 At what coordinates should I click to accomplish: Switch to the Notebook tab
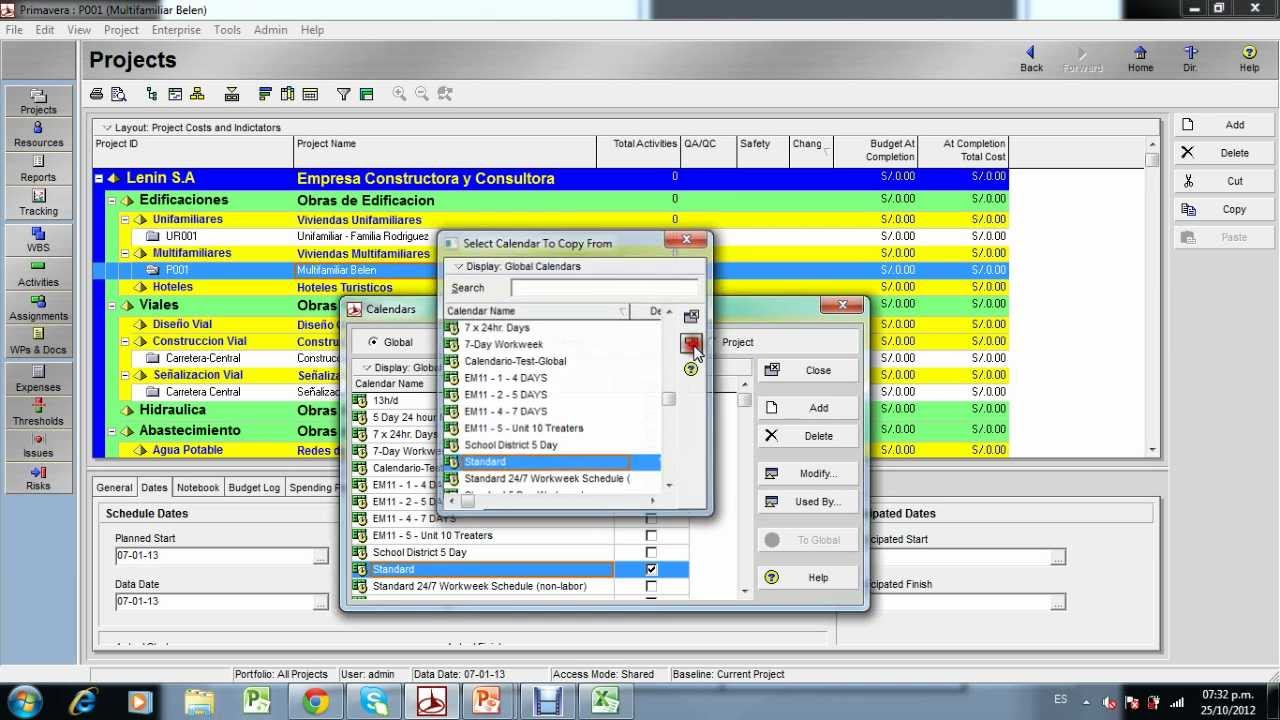197,488
